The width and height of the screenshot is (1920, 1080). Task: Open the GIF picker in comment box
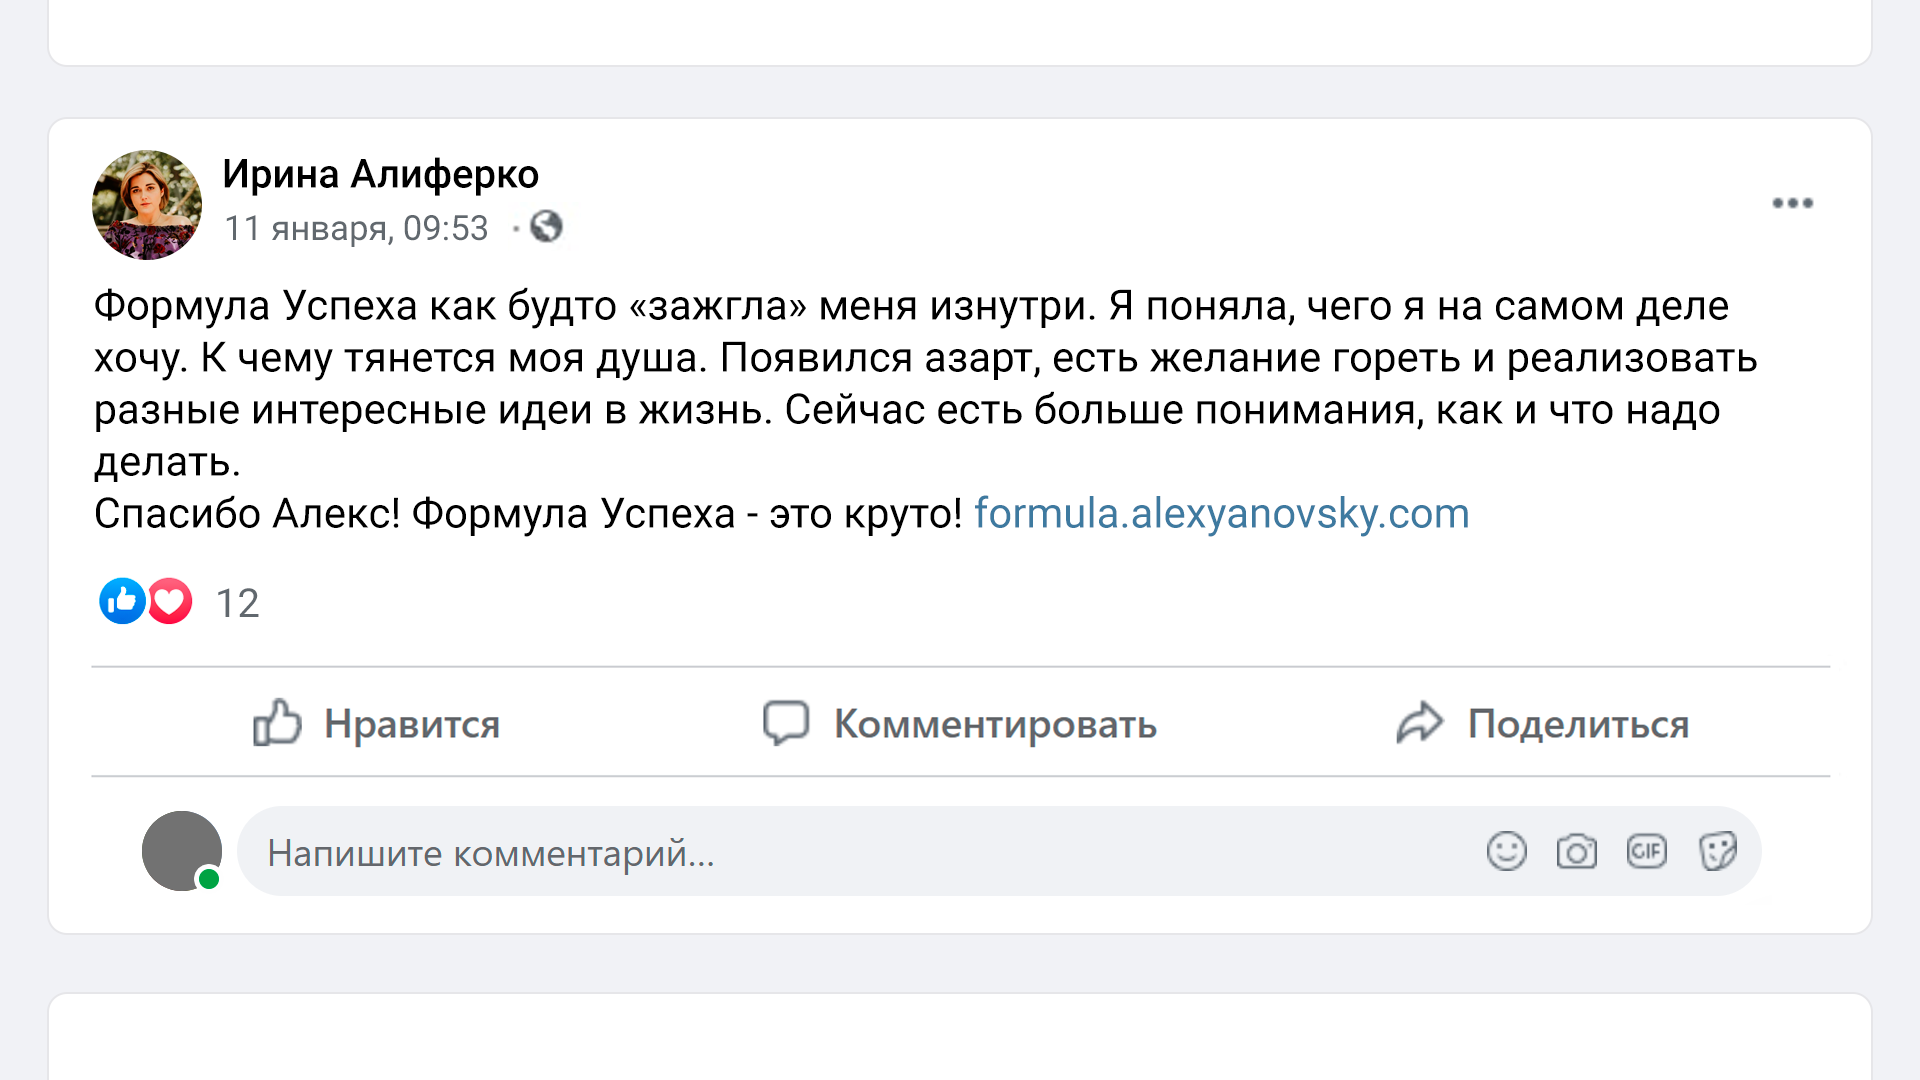[x=1646, y=851]
